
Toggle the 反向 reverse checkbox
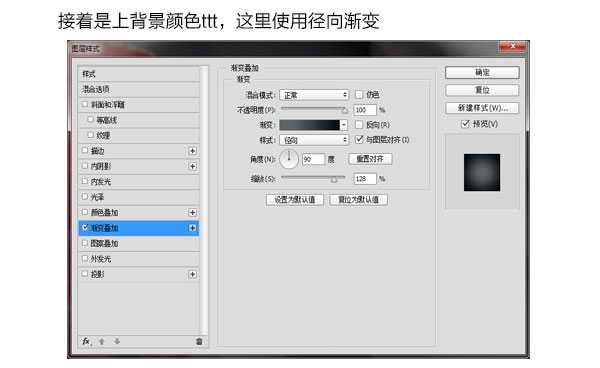tap(359, 125)
